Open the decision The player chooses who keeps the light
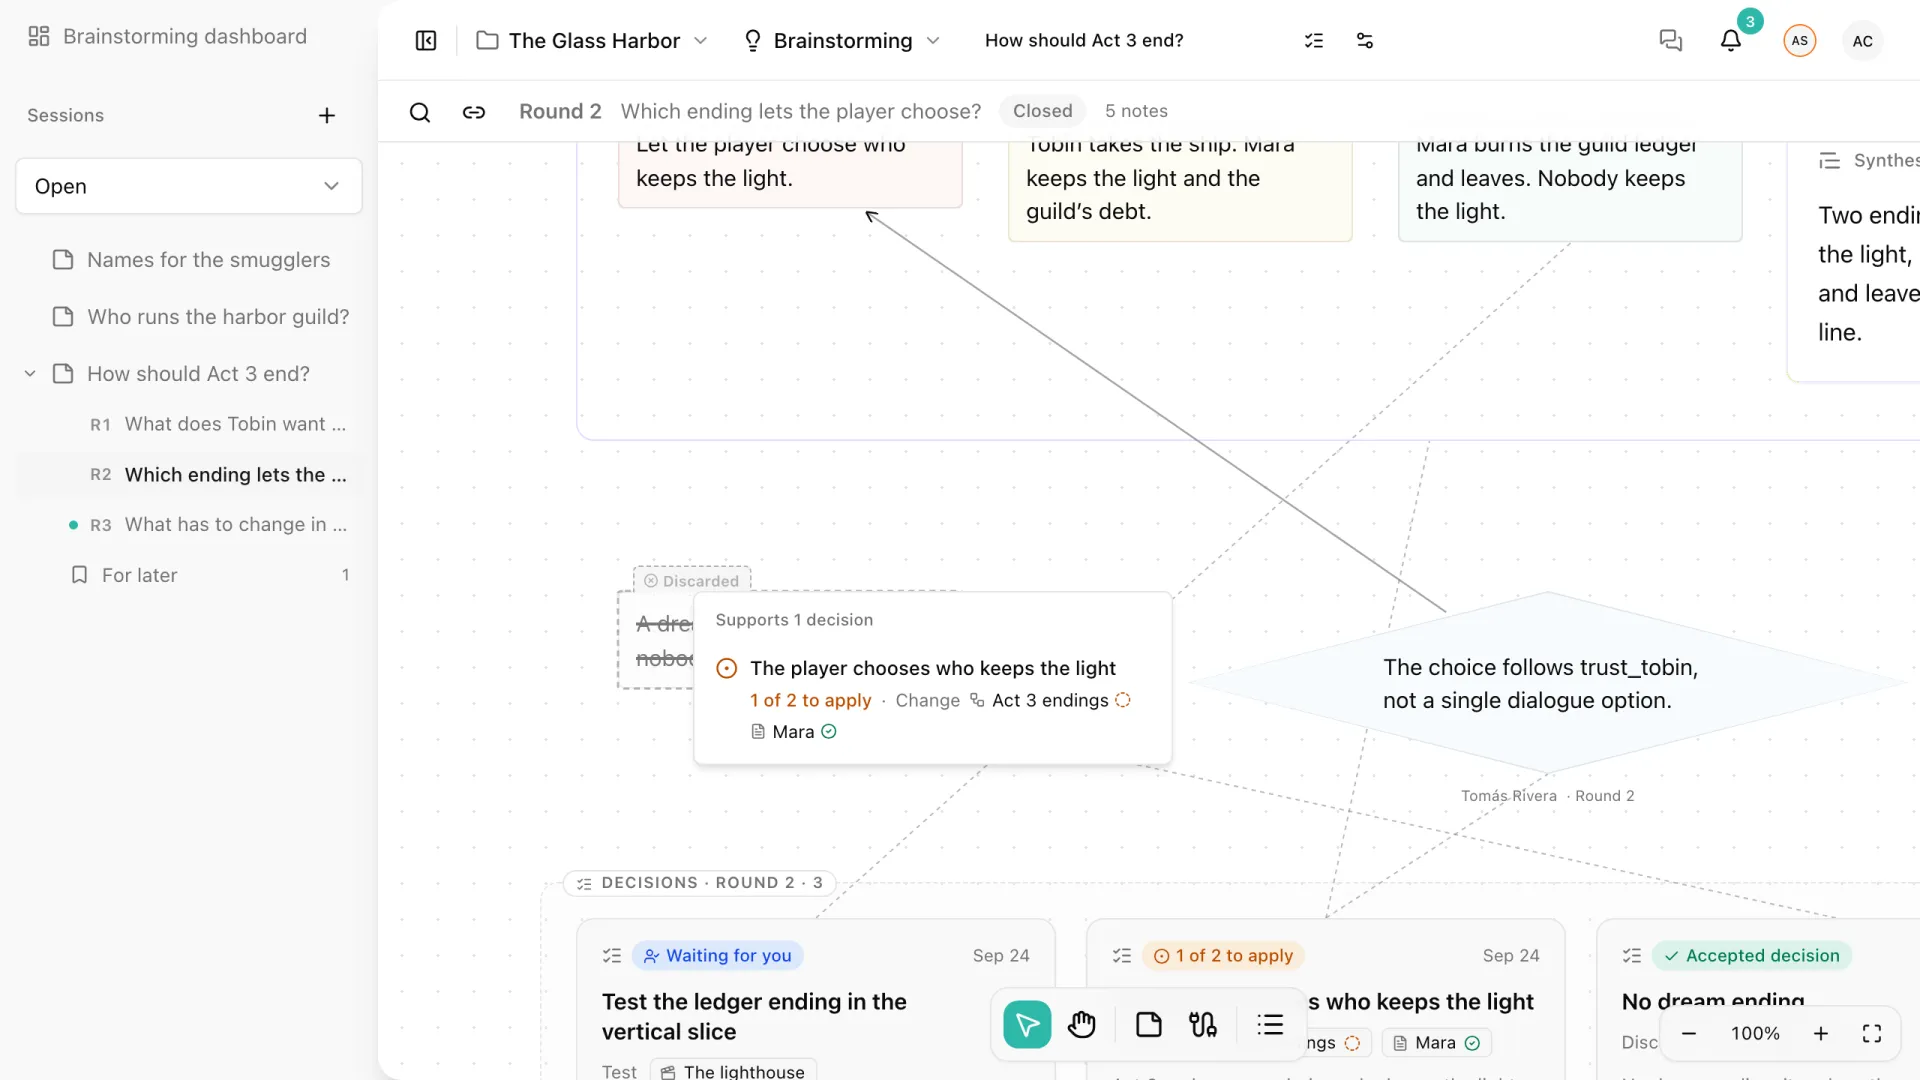This screenshot has height=1080, width=1920. (933, 669)
